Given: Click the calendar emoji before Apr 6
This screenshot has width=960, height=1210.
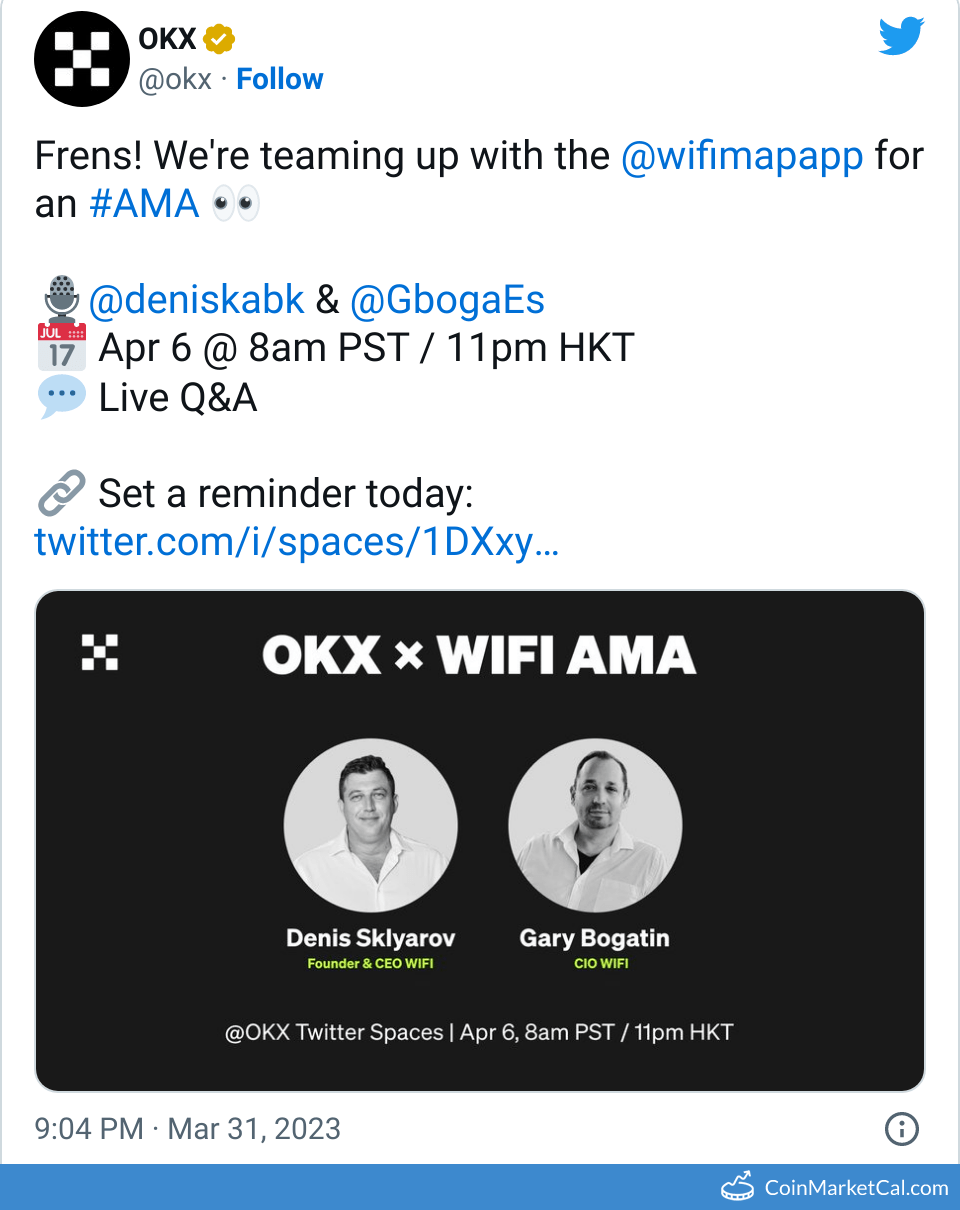Looking at the screenshot, I should [x=62, y=347].
